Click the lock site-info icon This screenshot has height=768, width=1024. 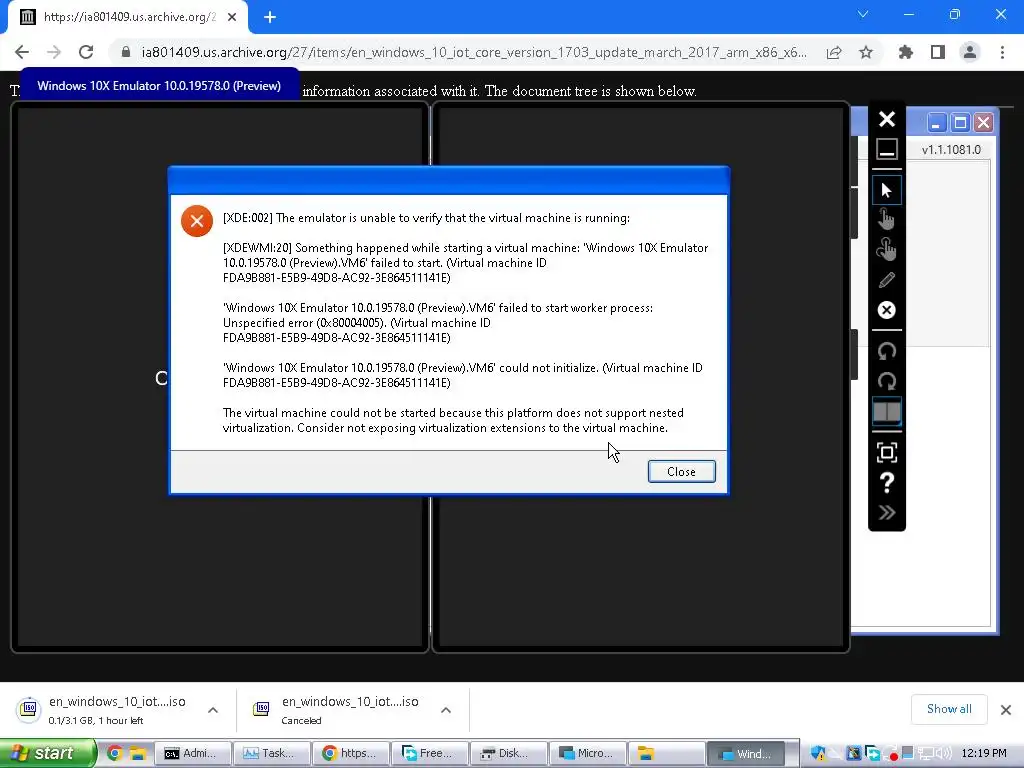click(126, 52)
